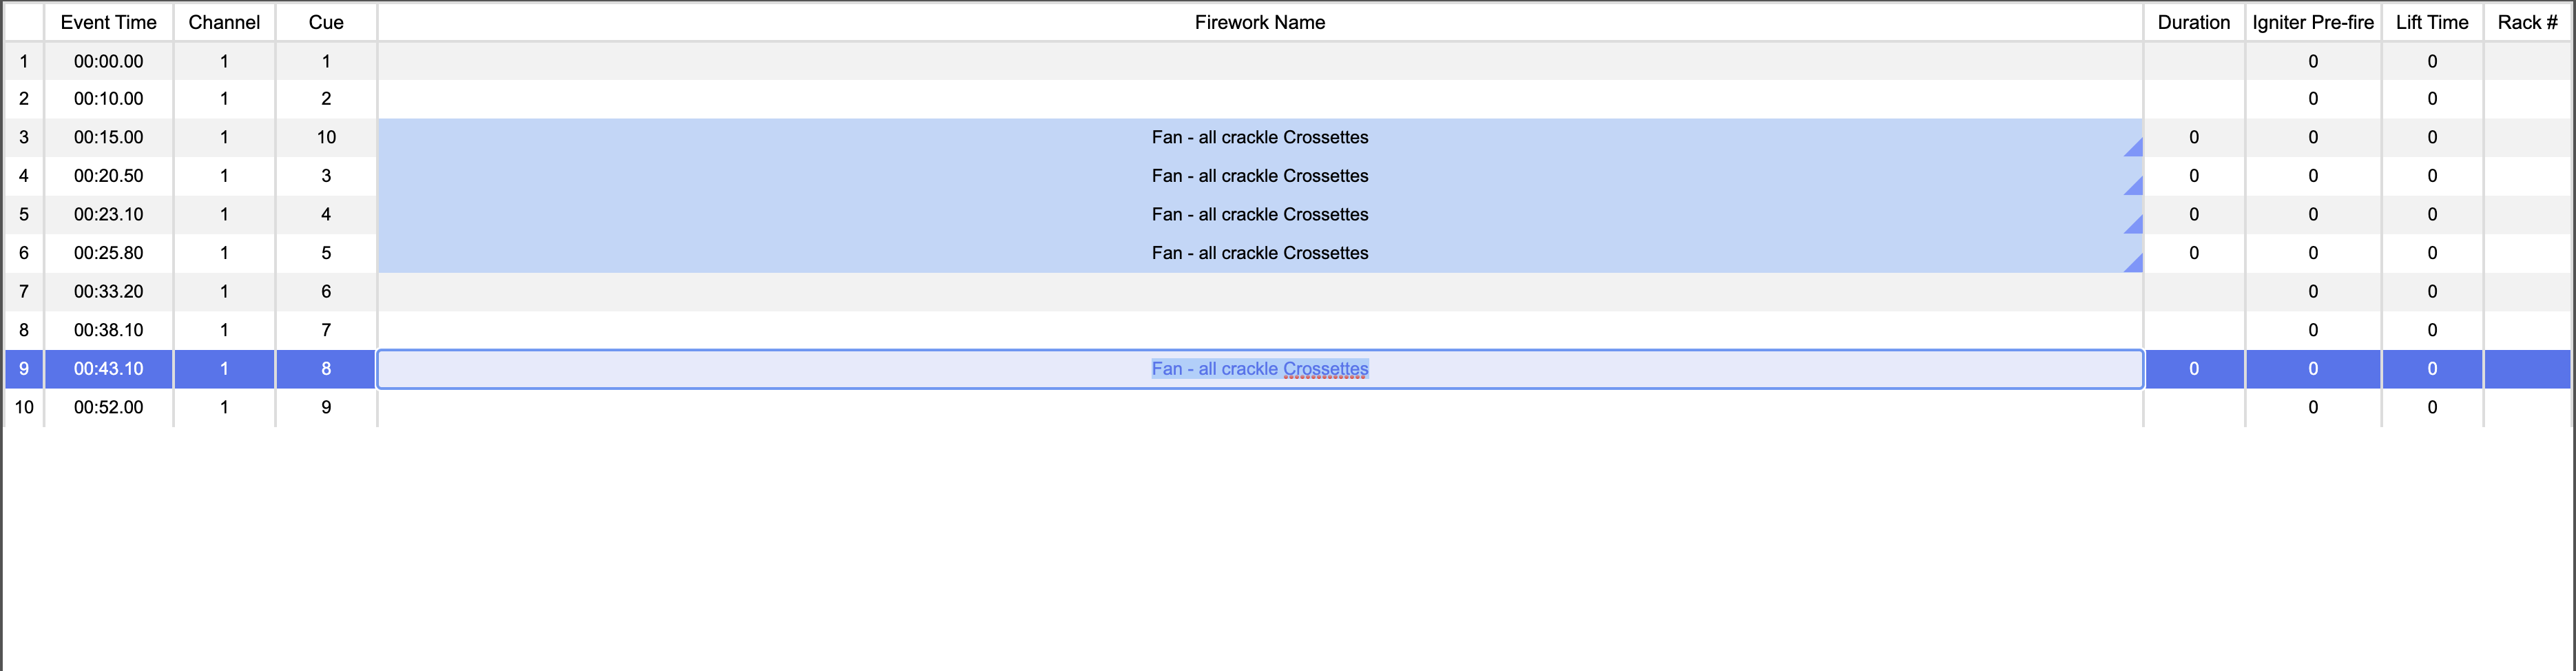Screen dimensions: 2576x671
Task: Click the Igniter Pre-fire column header
Action: [2313, 22]
